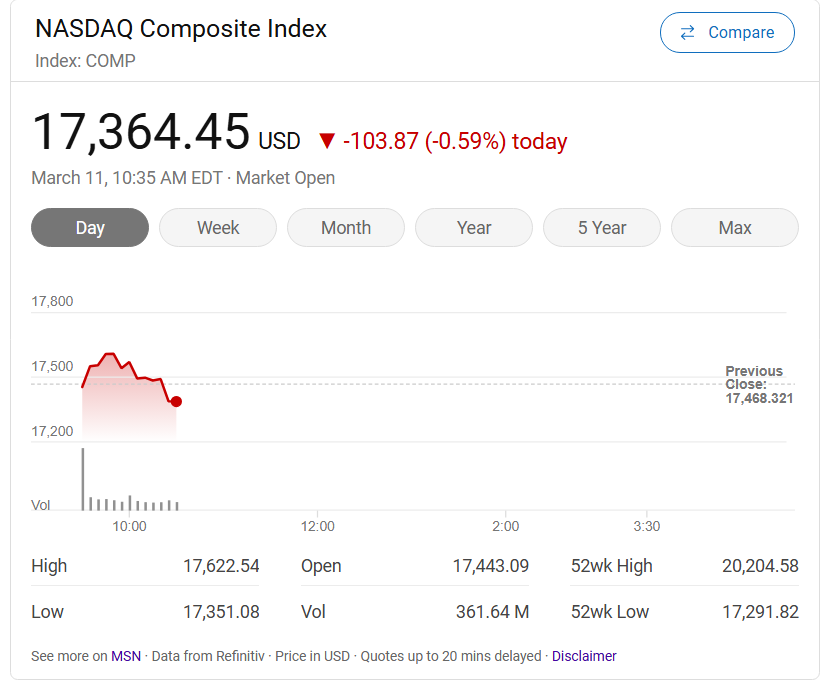This screenshot has width=832, height=687.
Task: Show the Year chart range
Action: pyautogui.click(x=474, y=228)
